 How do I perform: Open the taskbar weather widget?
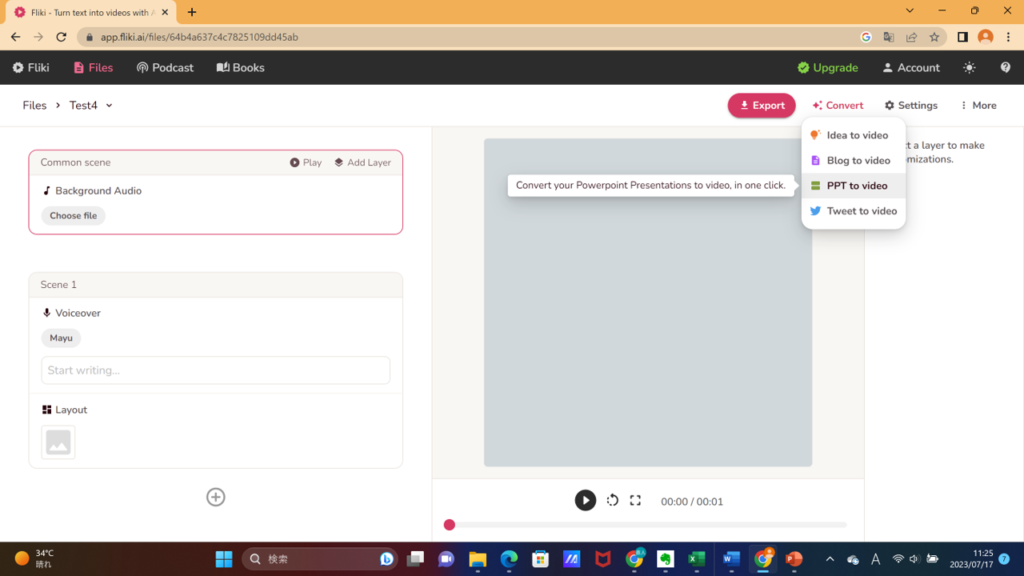pos(35,559)
